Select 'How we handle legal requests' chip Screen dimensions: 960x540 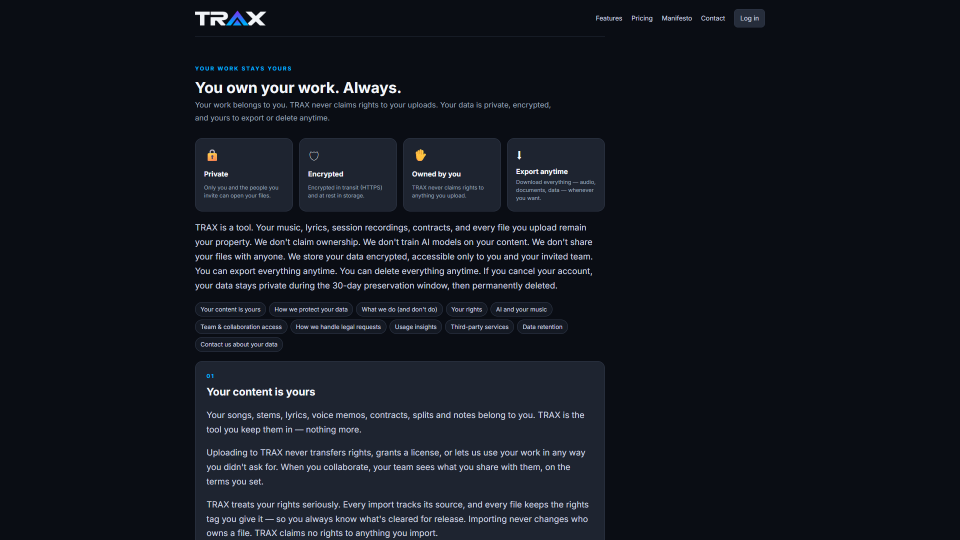338,327
